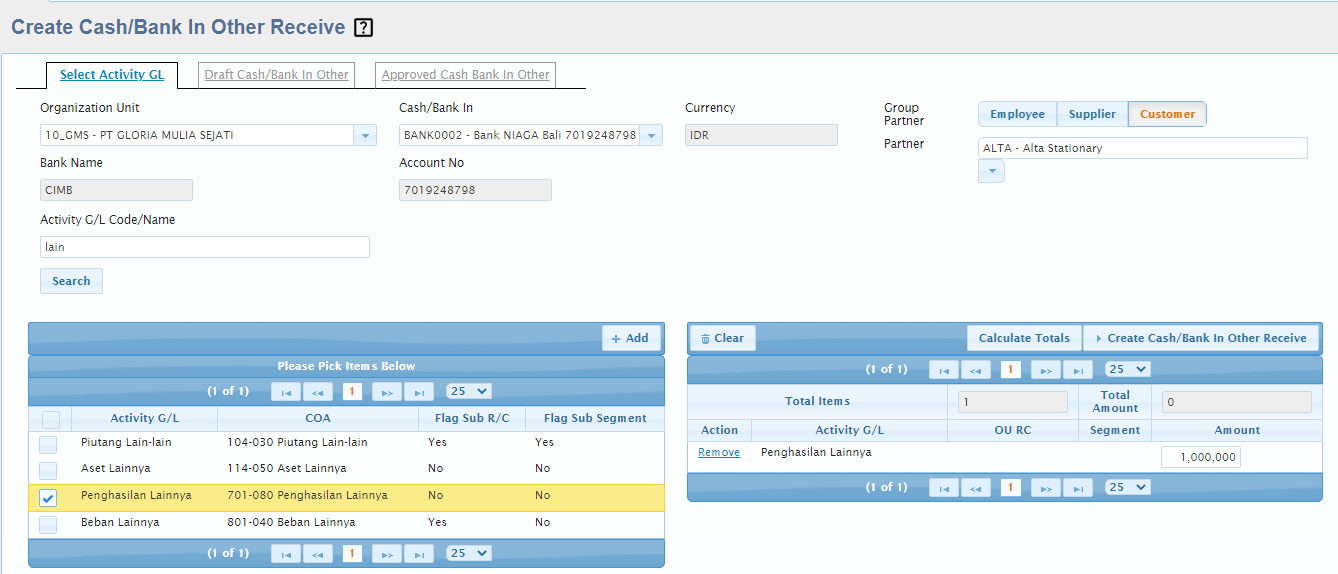Go to last page in top-left paginator
Screen dimensions: 1338x574
pos(419,391)
